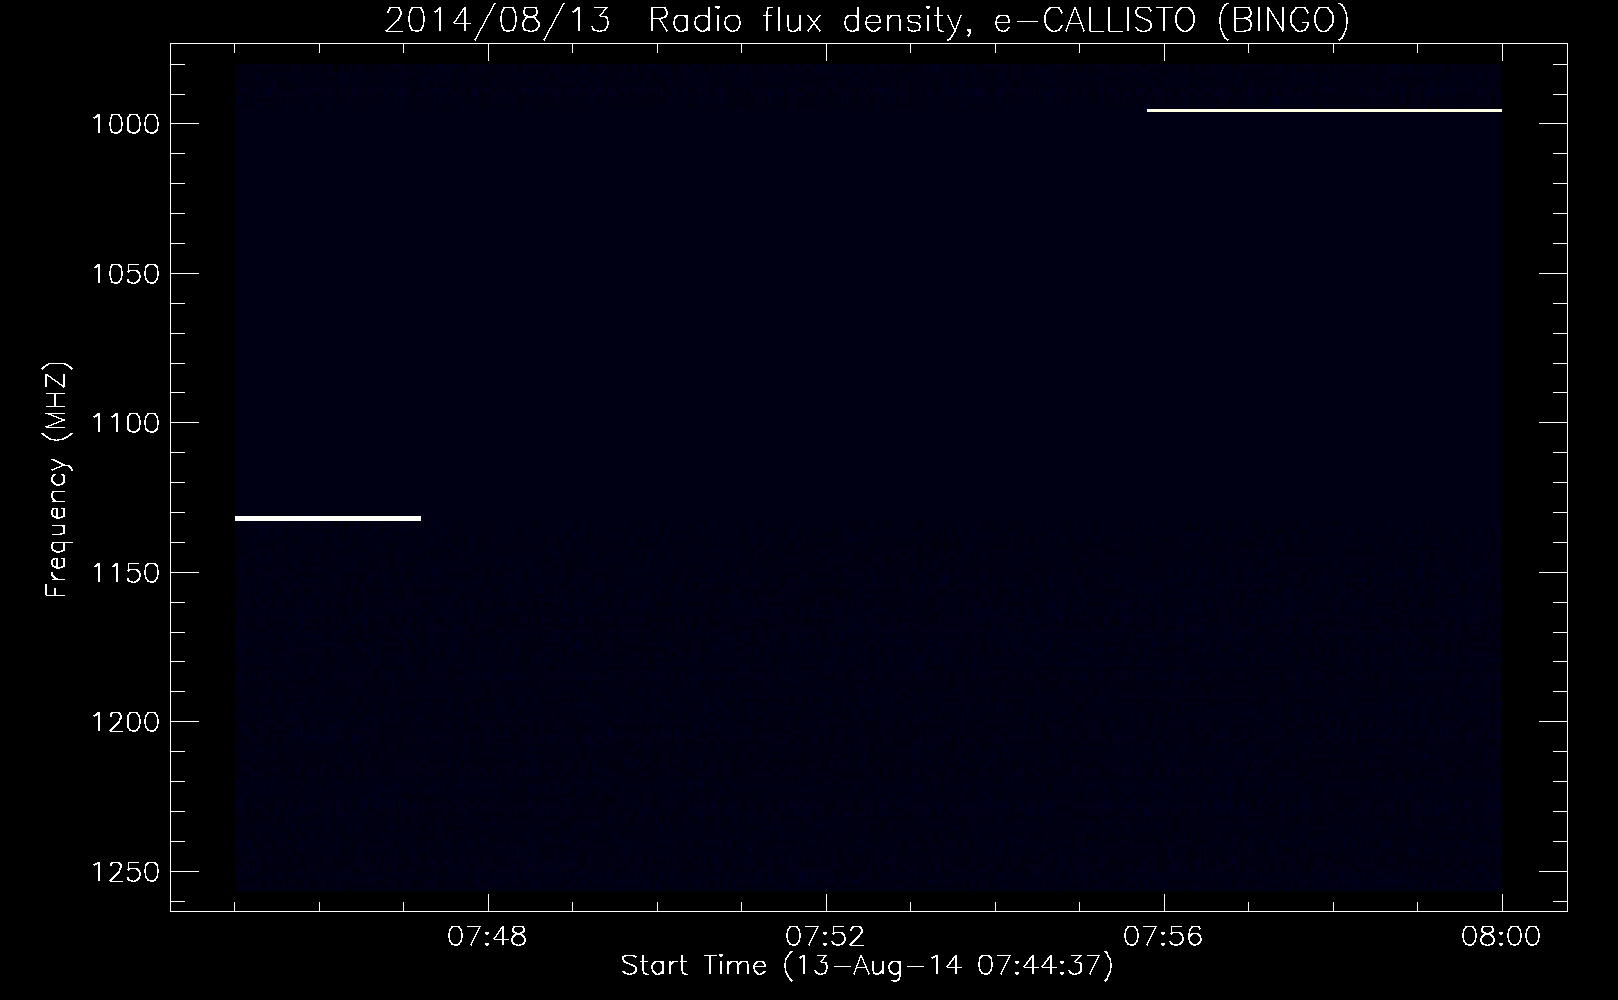Click the "Frequency (MHZ)" axis label
The width and height of the screenshot is (1618, 1000).
tap(56, 480)
